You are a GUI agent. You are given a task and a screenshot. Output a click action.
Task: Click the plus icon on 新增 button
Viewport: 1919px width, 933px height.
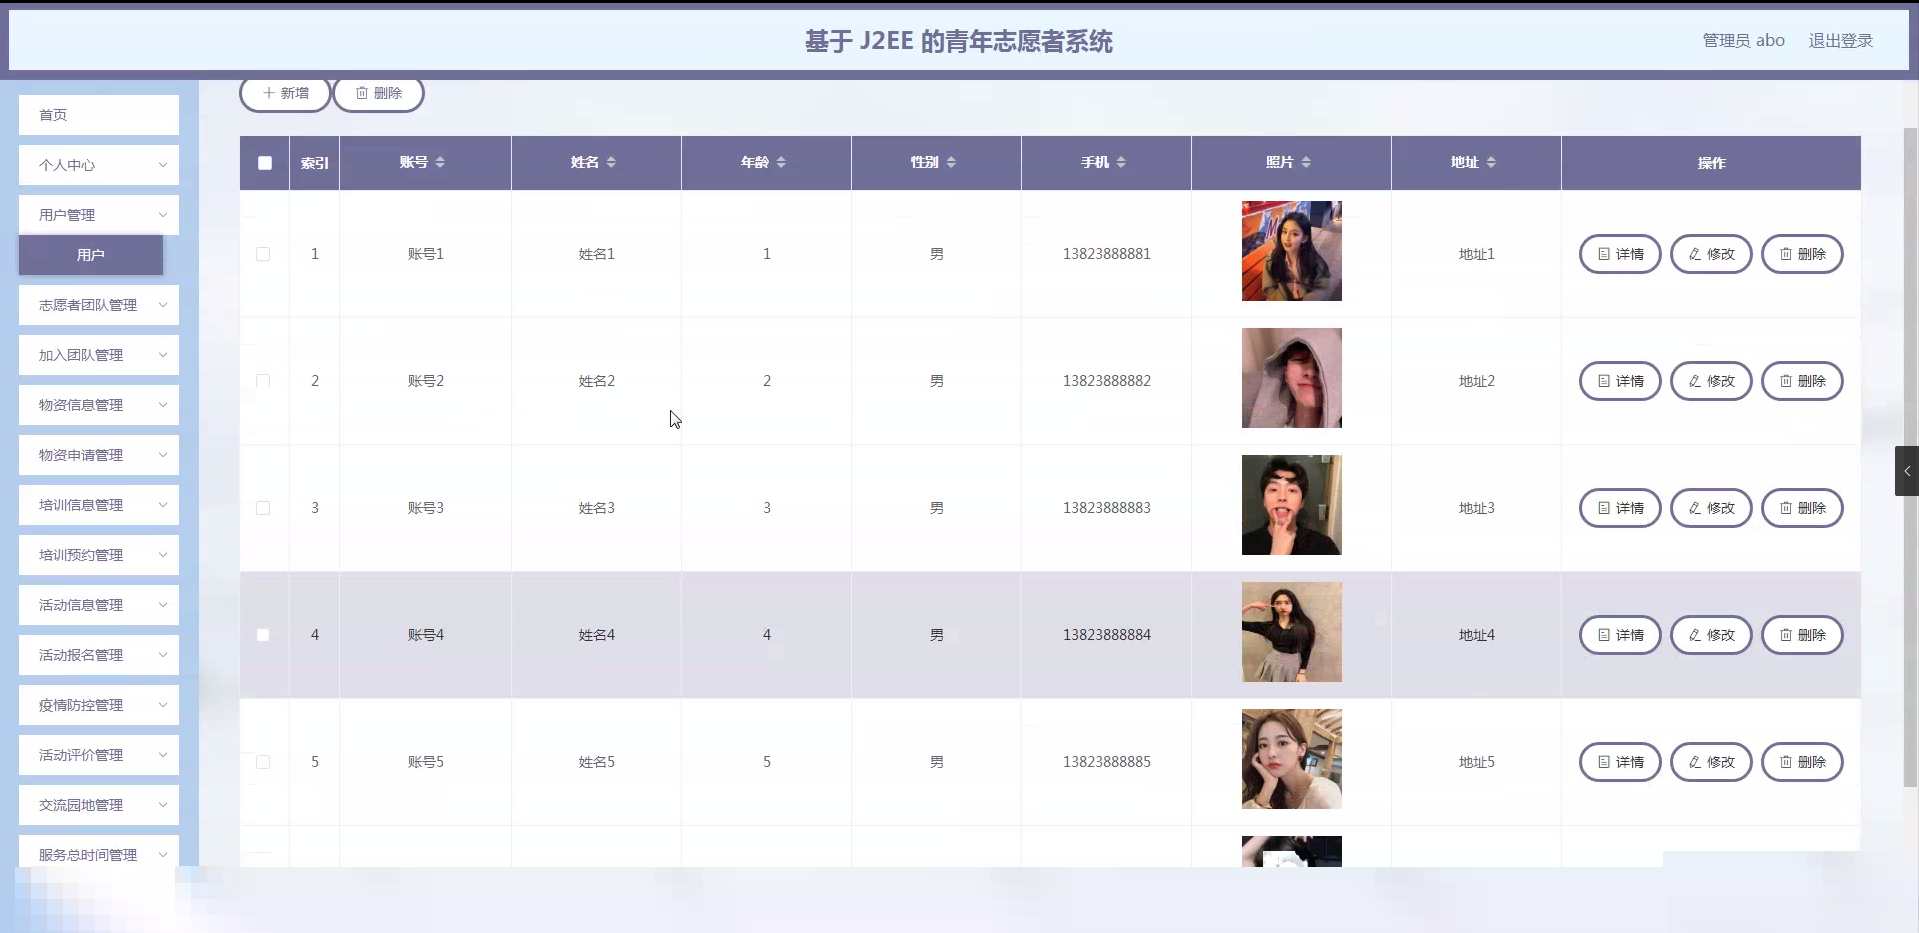coord(267,93)
